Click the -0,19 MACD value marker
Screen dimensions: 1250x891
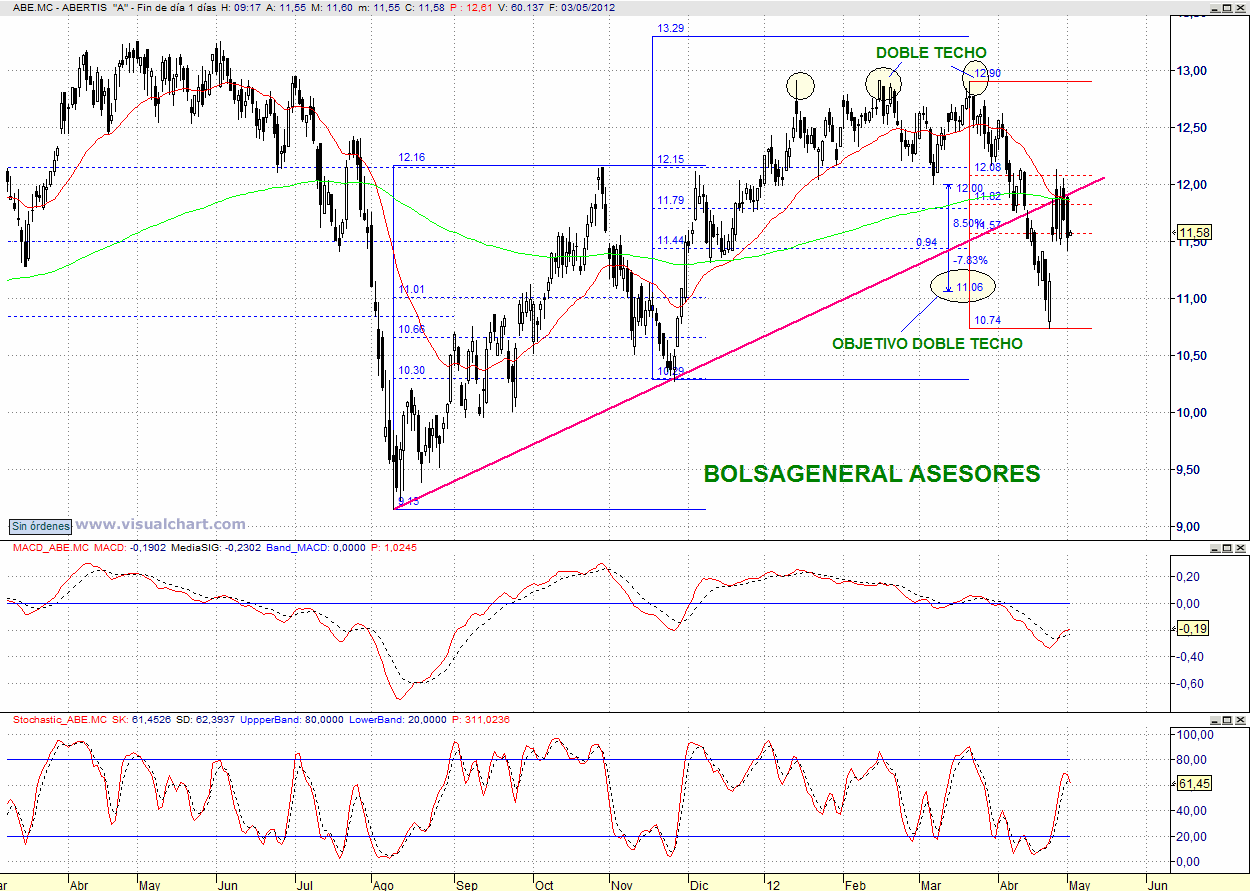[1193, 629]
